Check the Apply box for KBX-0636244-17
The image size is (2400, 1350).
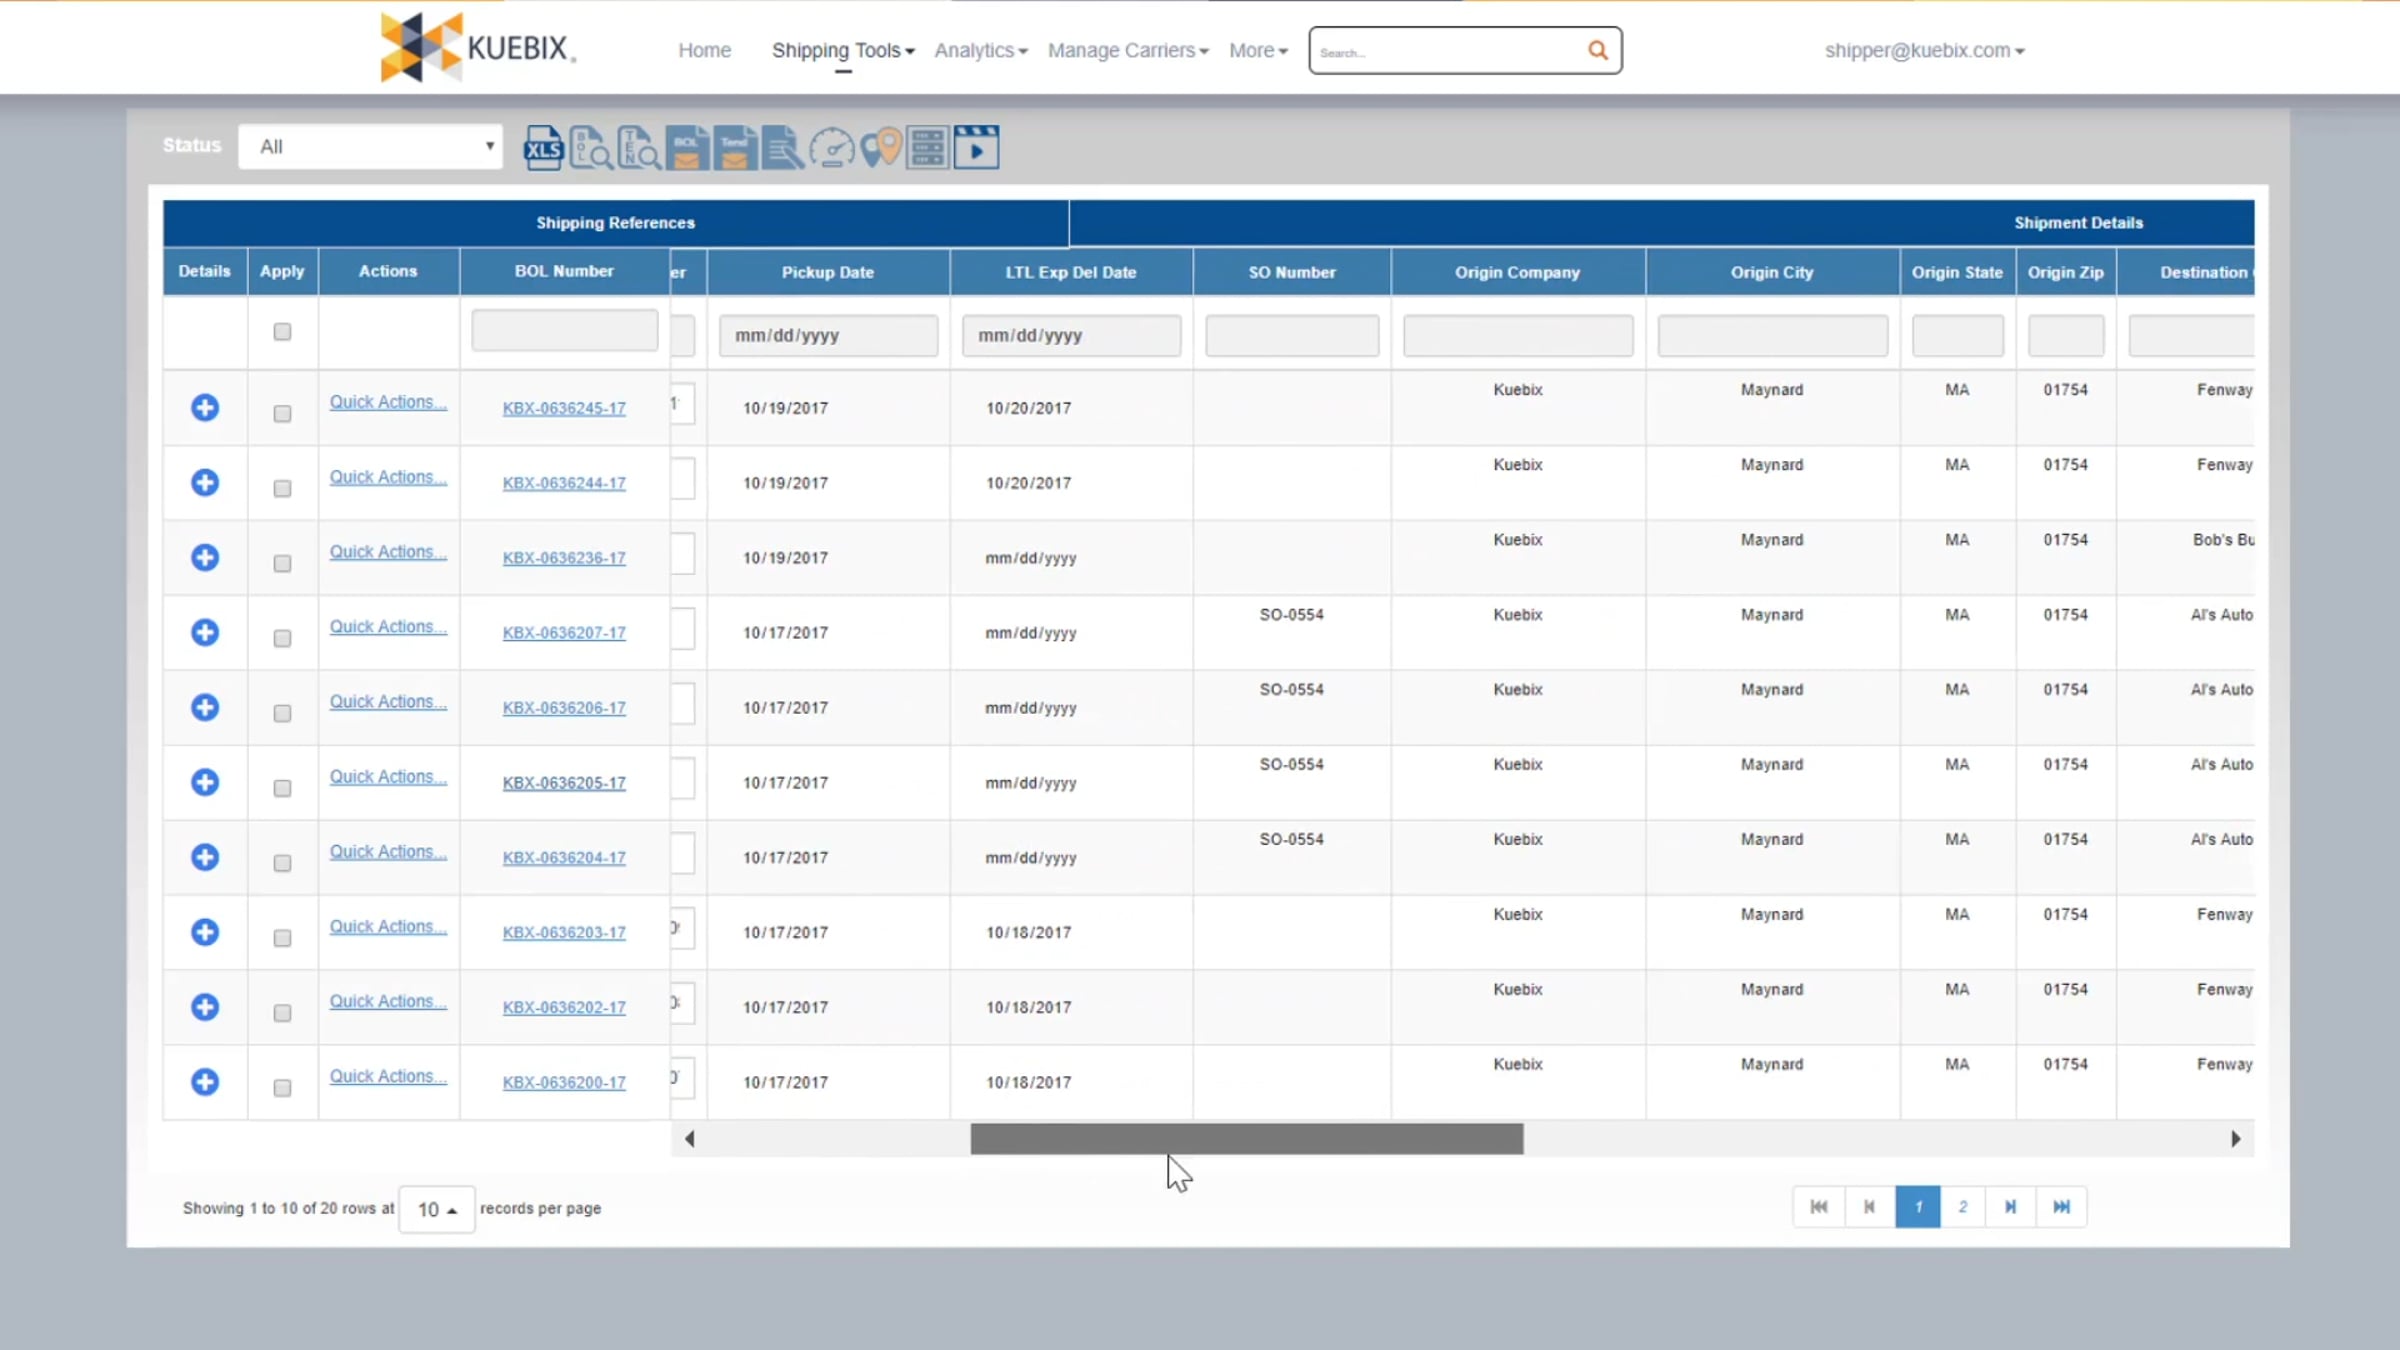pyautogui.click(x=282, y=489)
